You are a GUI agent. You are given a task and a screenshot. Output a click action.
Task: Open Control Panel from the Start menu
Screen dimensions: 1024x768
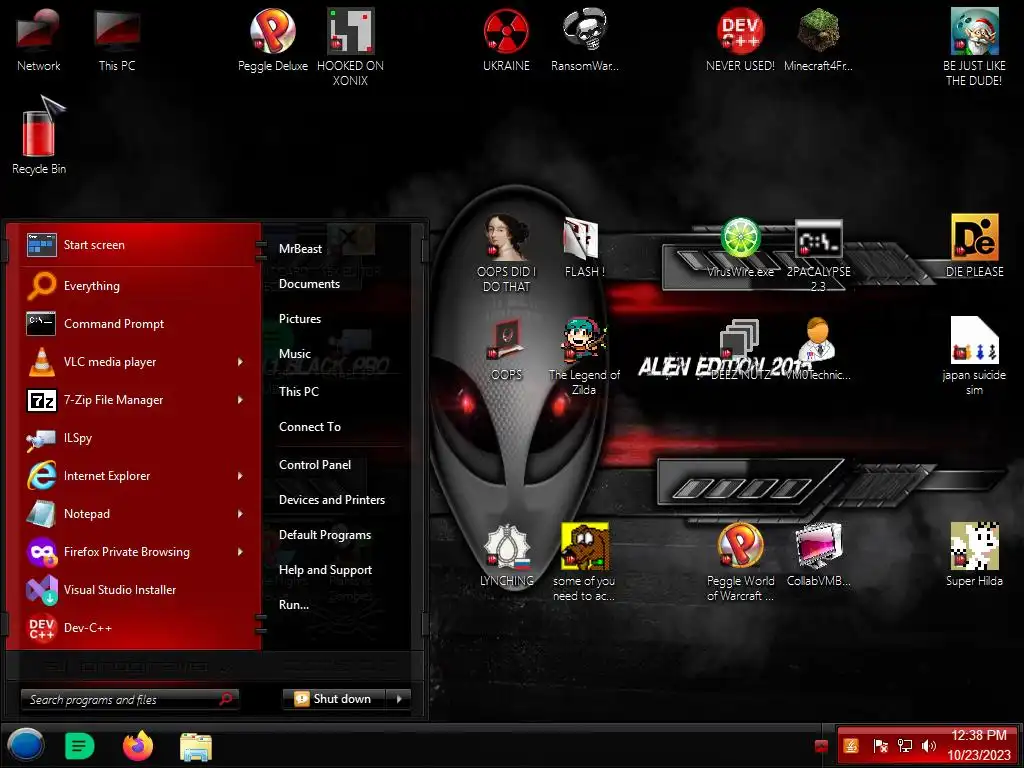(x=315, y=465)
